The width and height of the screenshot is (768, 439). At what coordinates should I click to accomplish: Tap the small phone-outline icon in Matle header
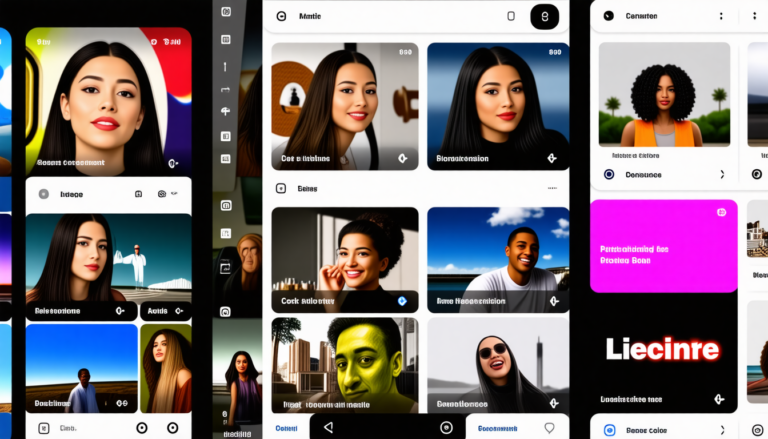tap(511, 16)
